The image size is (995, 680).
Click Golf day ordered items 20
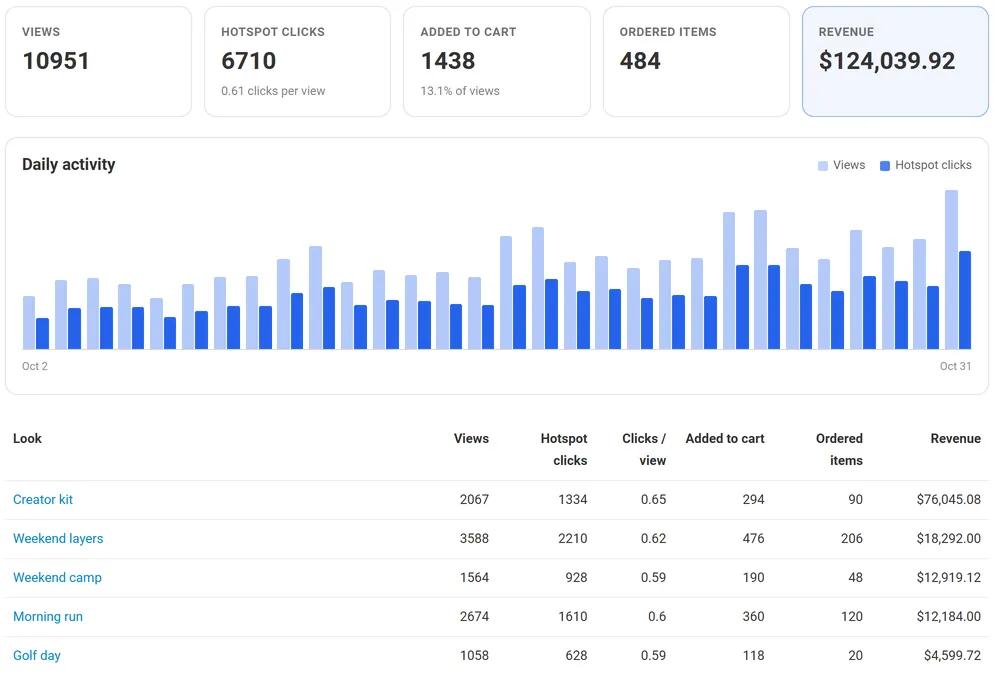(855, 655)
